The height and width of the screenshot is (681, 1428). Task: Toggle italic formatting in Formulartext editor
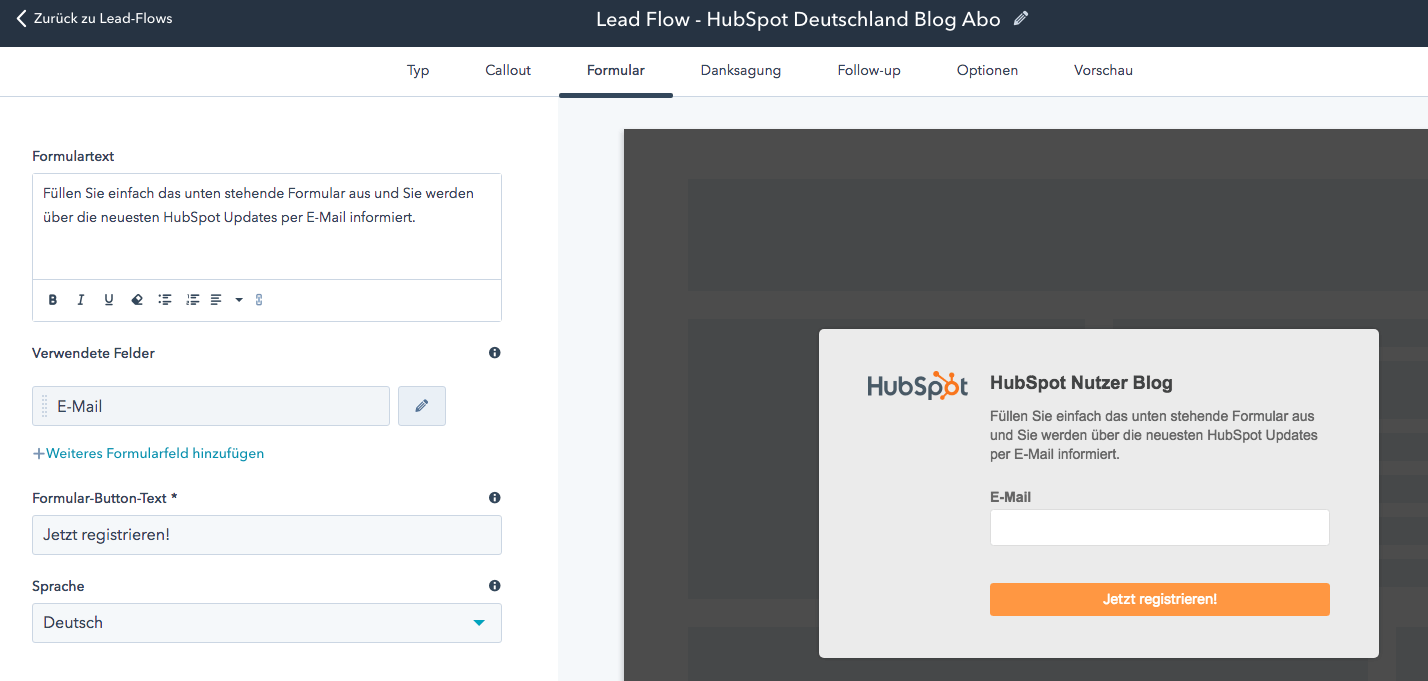81,300
